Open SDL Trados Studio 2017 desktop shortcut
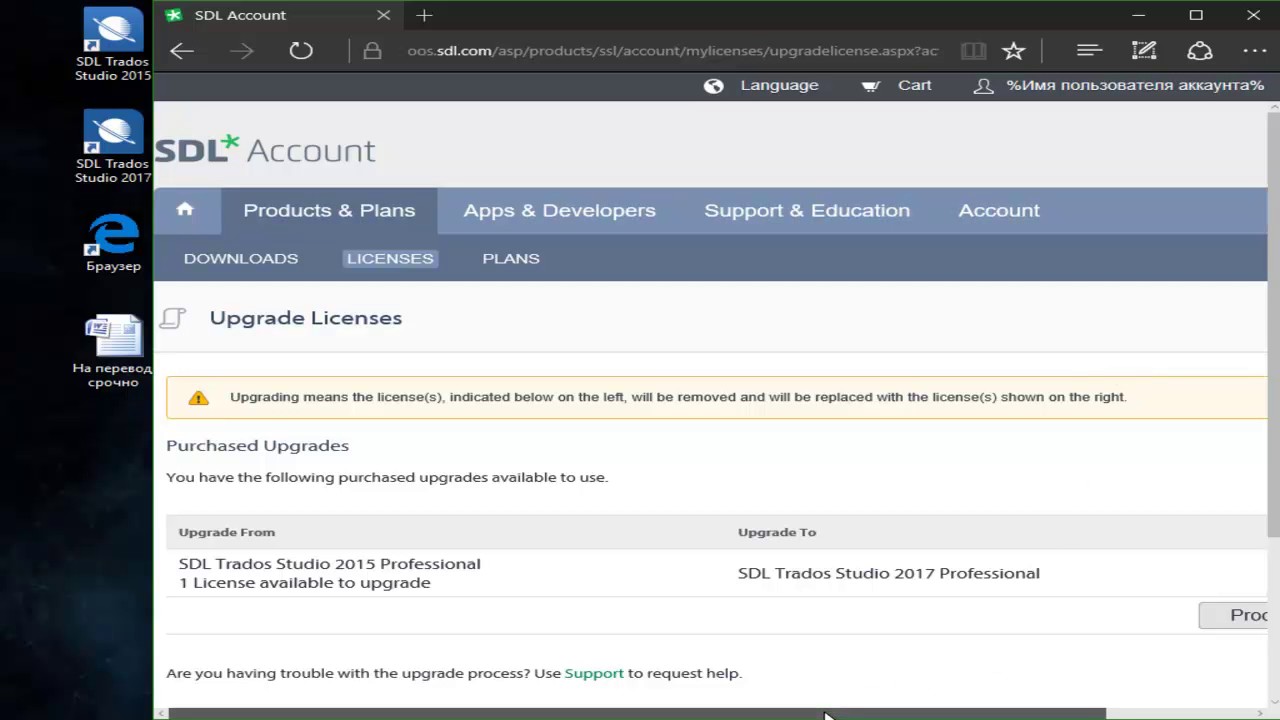Viewport: 1280px width, 720px height. (113, 147)
